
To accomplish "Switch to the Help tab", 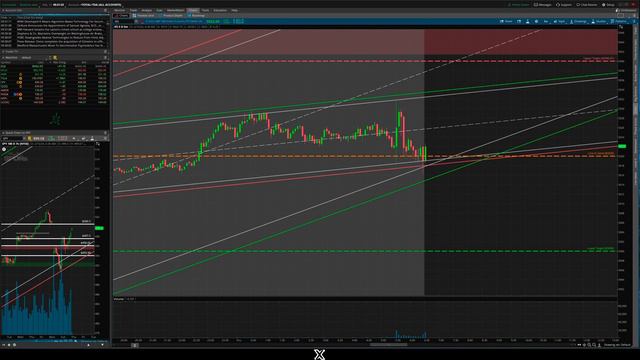I will coord(234,10).
